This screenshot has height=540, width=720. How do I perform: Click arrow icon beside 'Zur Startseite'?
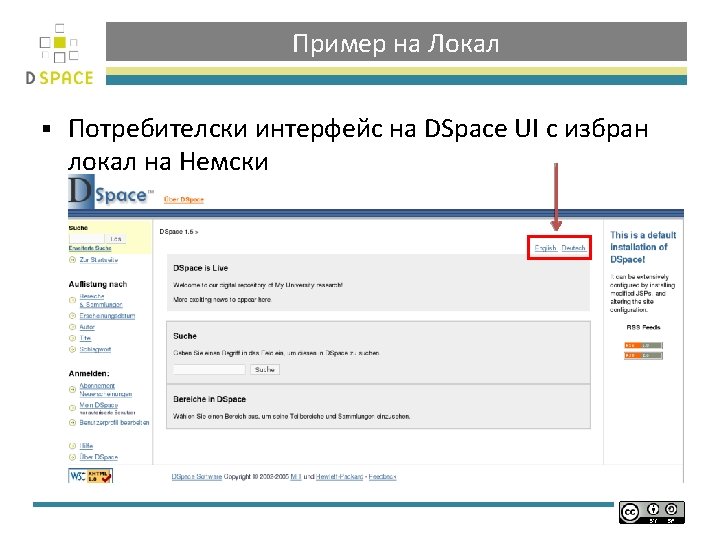click(72, 260)
